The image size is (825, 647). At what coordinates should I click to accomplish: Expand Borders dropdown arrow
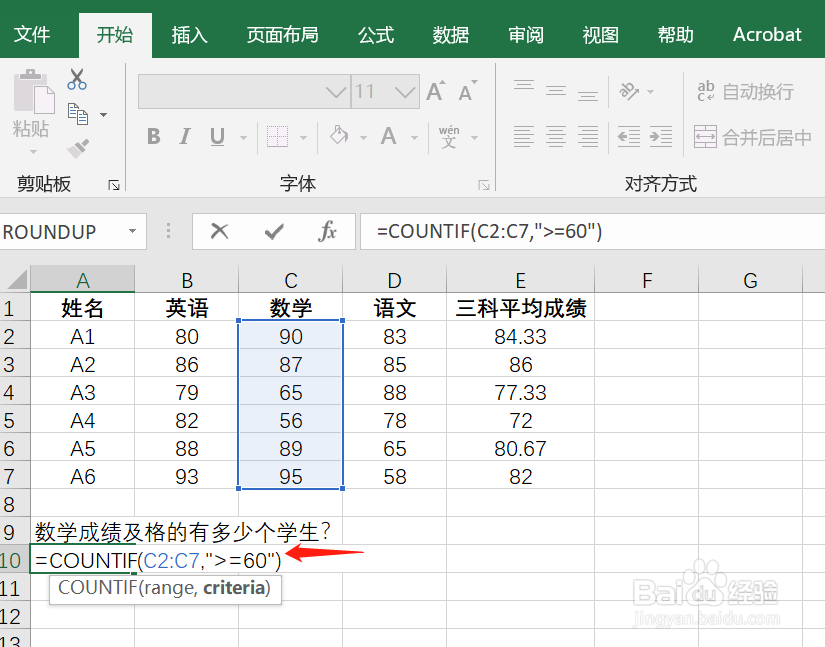pyautogui.click(x=304, y=138)
